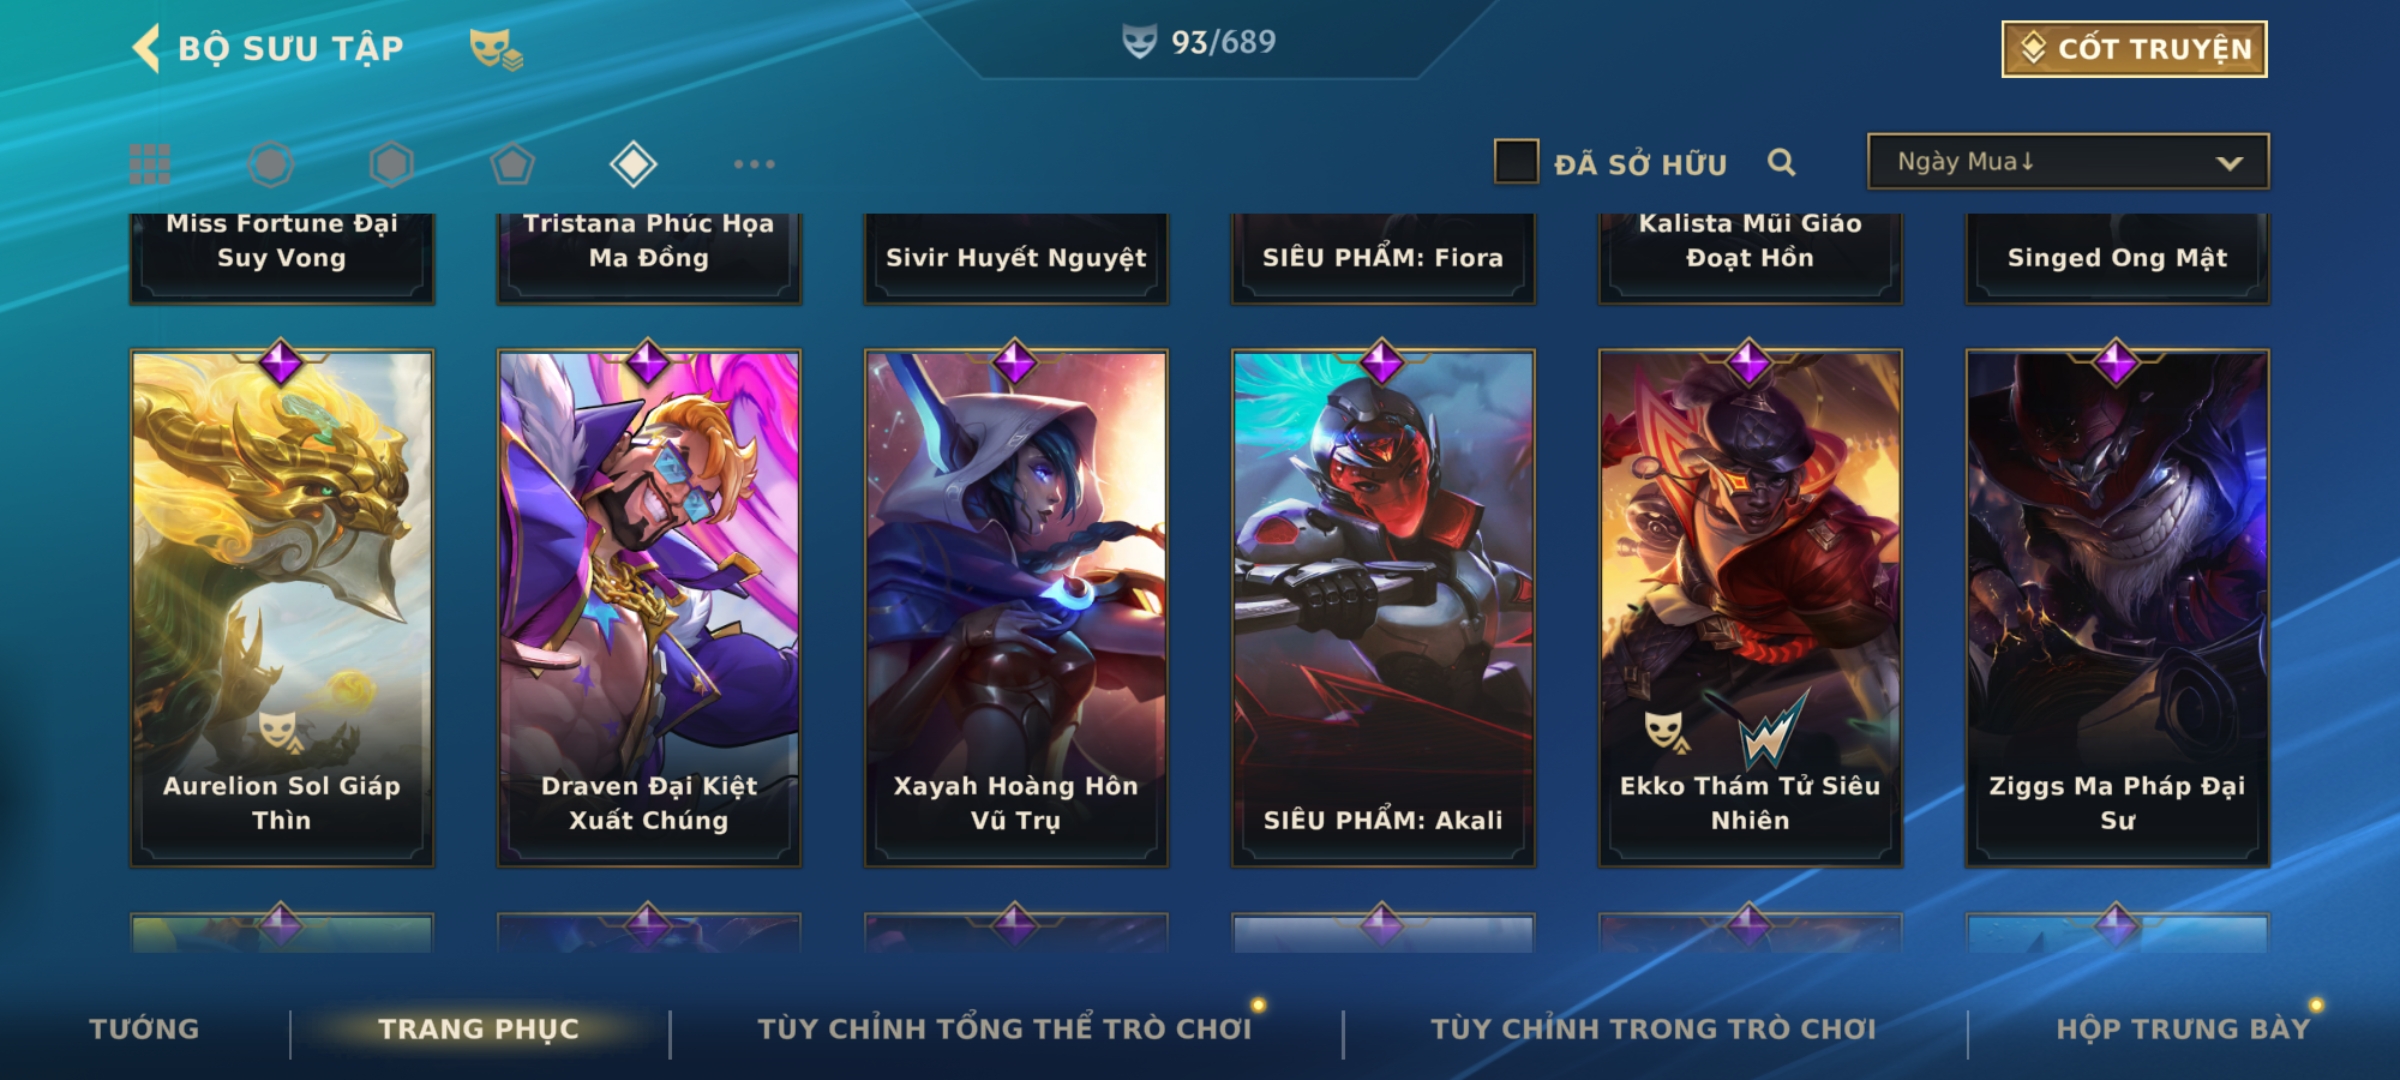This screenshot has width=2400, height=1080.
Task: Expand the sort dropdown using its chevron arrow
Action: click(x=2229, y=163)
